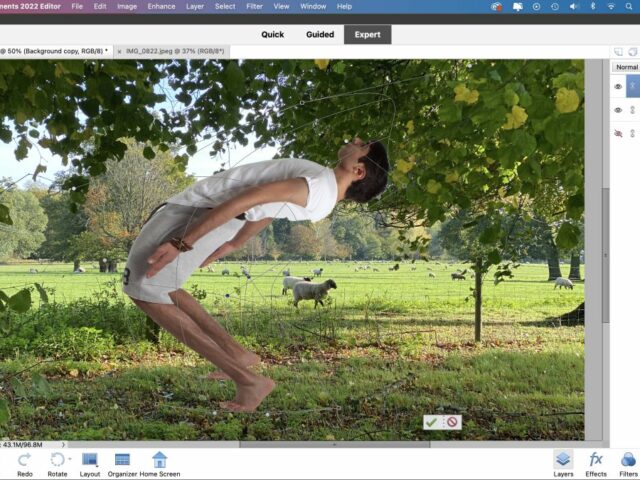The width and height of the screenshot is (640, 480).
Task: Open the Enhance menu
Action: [x=161, y=6]
